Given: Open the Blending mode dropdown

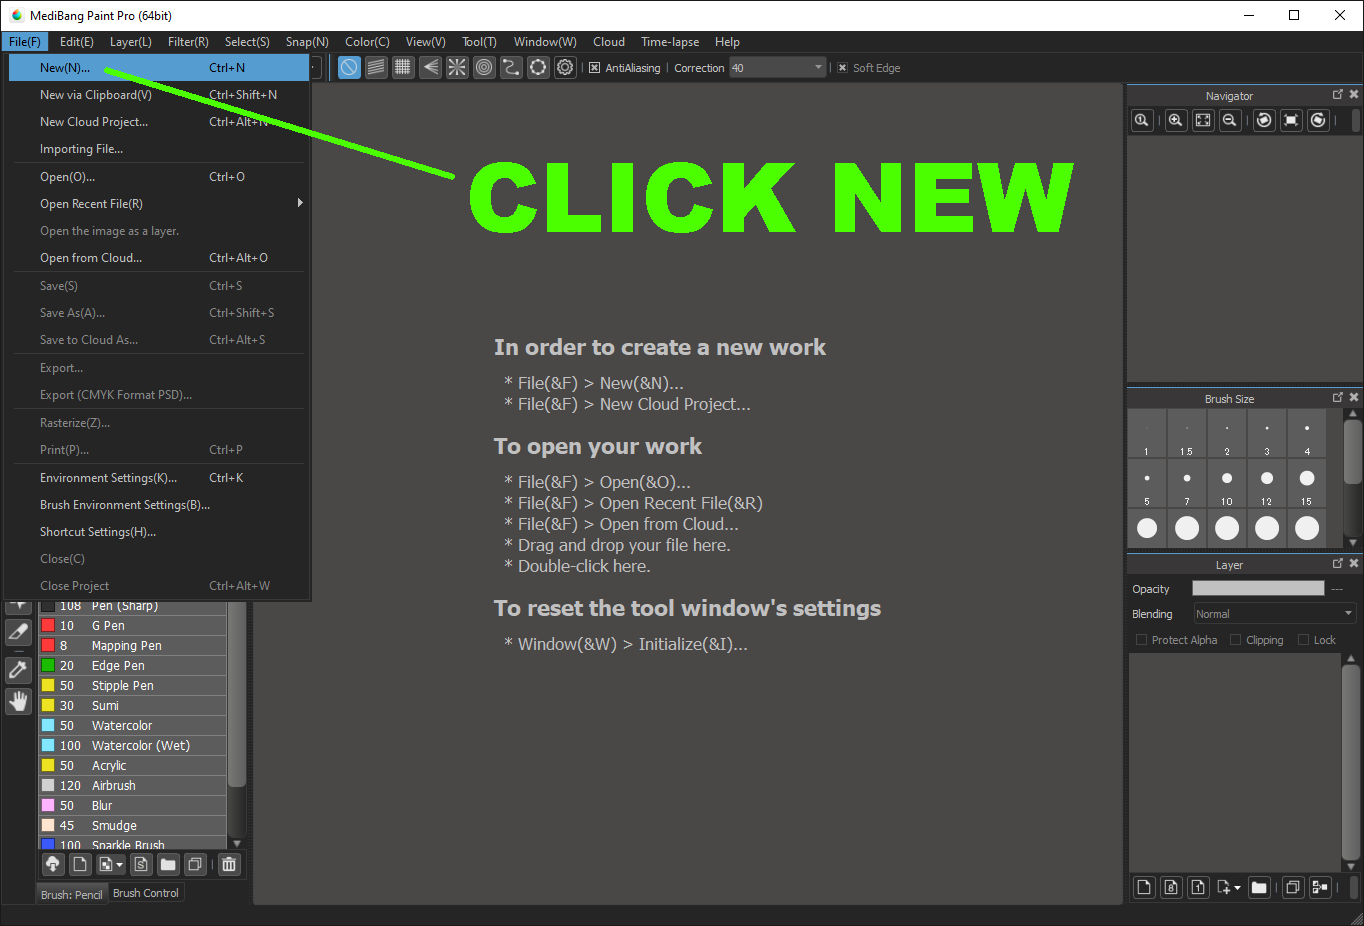Looking at the screenshot, I should click(x=1274, y=614).
